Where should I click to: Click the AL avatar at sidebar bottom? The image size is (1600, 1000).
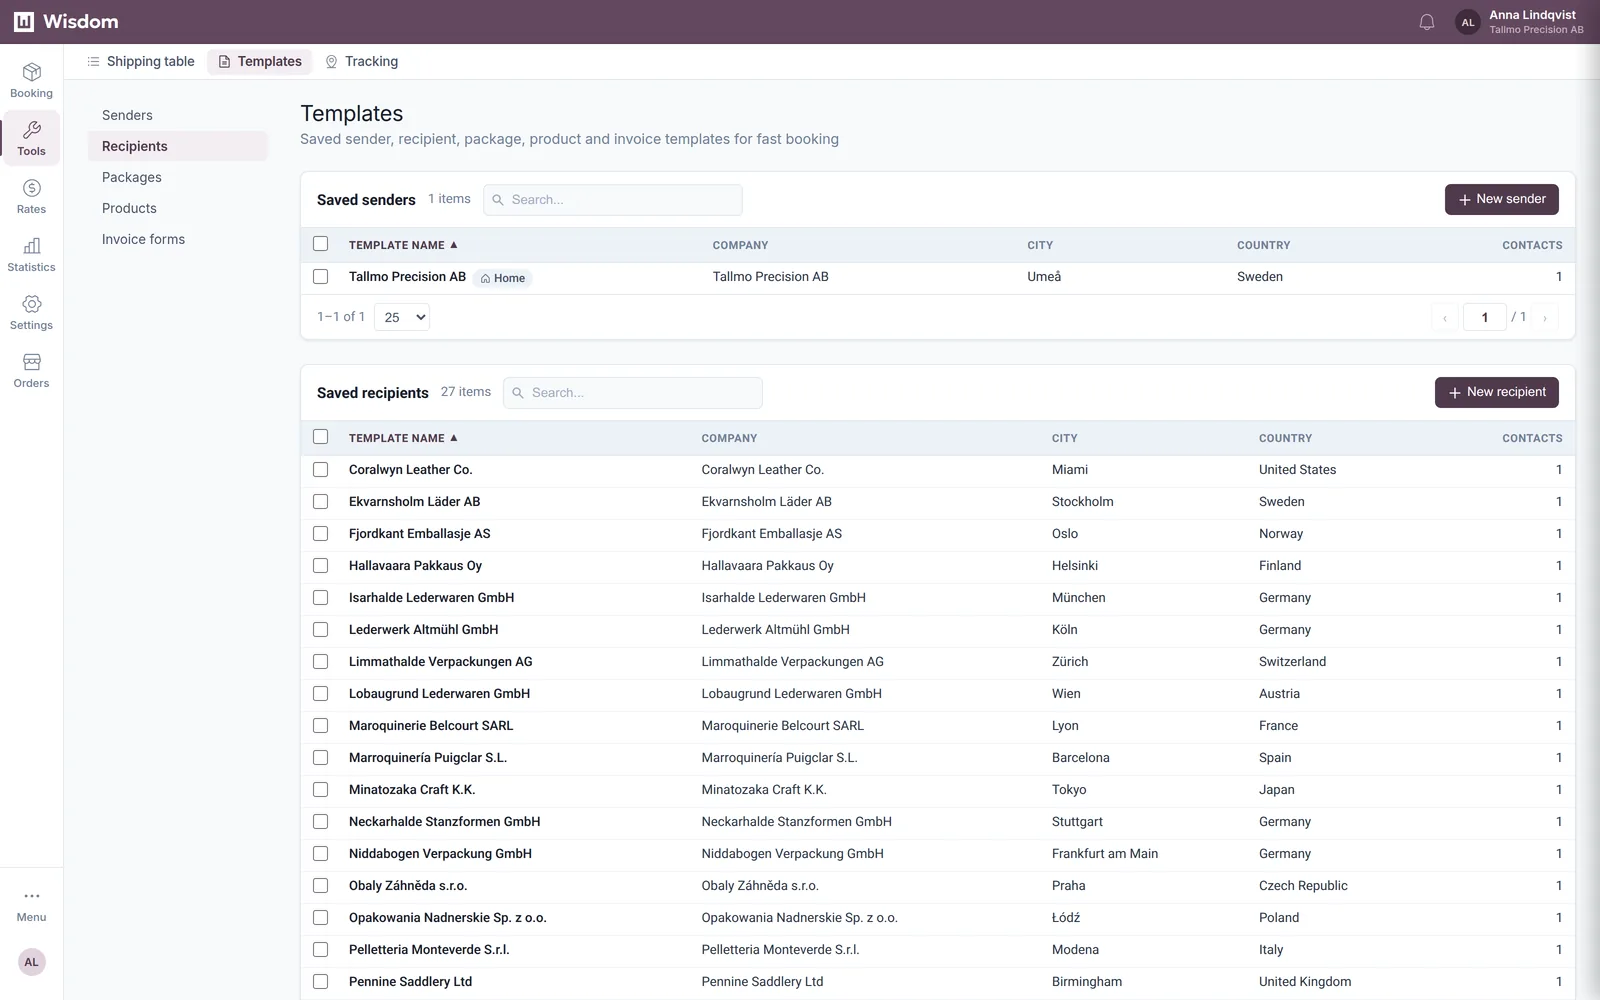(31, 962)
